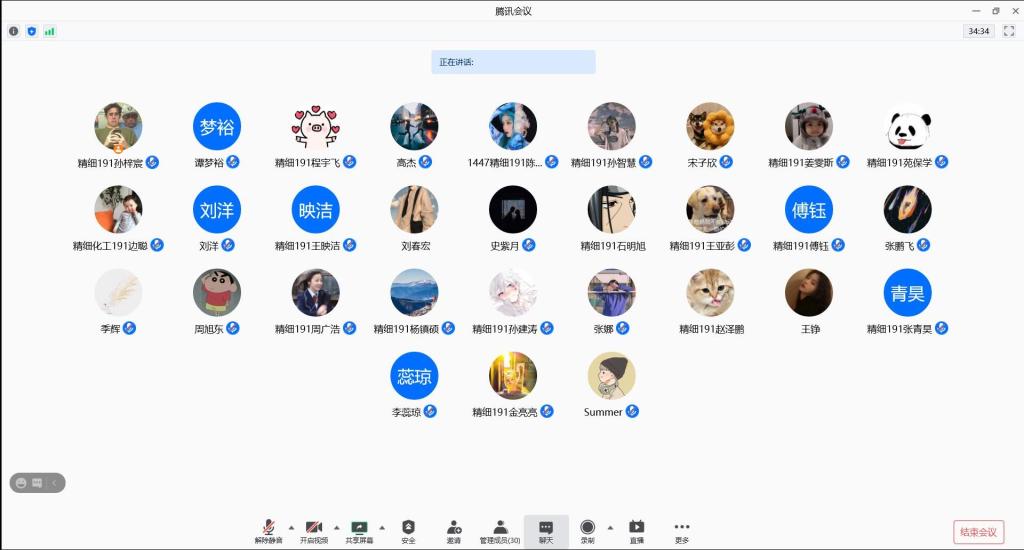Click the blue security shield icon
The height and width of the screenshot is (550, 1024).
[31, 31]
